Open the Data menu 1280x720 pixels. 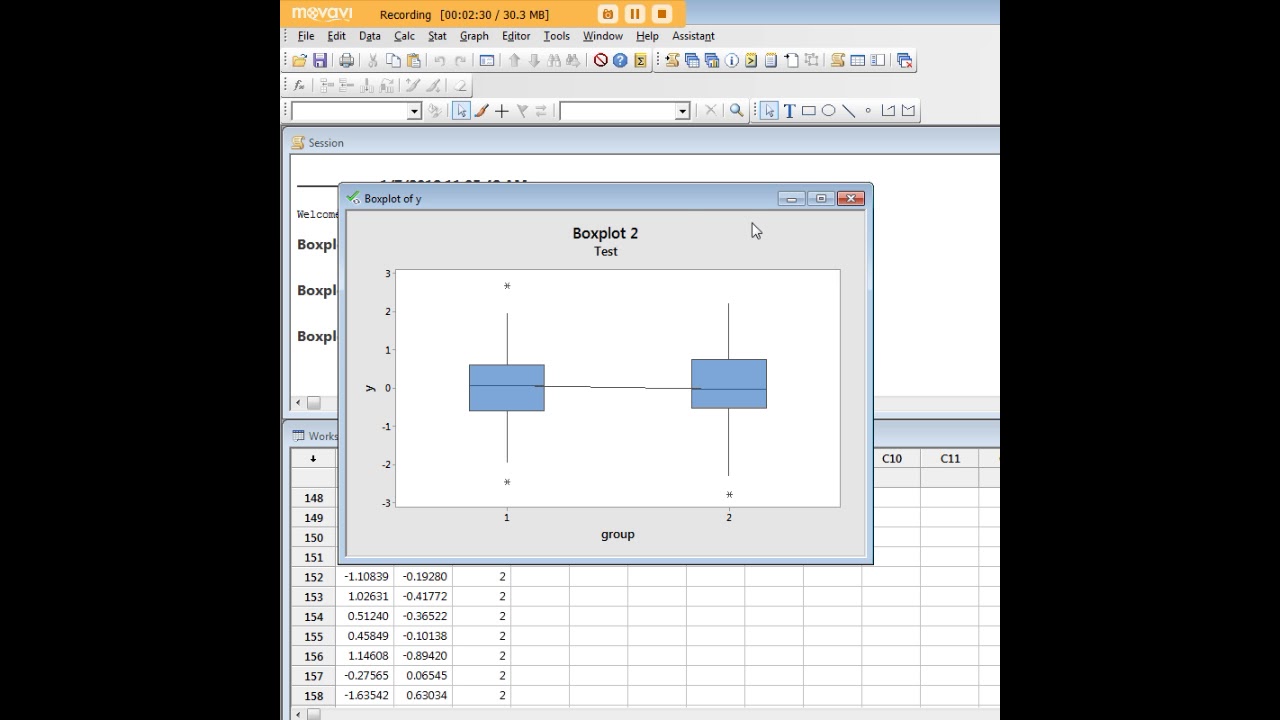click(x=370, y=36)
